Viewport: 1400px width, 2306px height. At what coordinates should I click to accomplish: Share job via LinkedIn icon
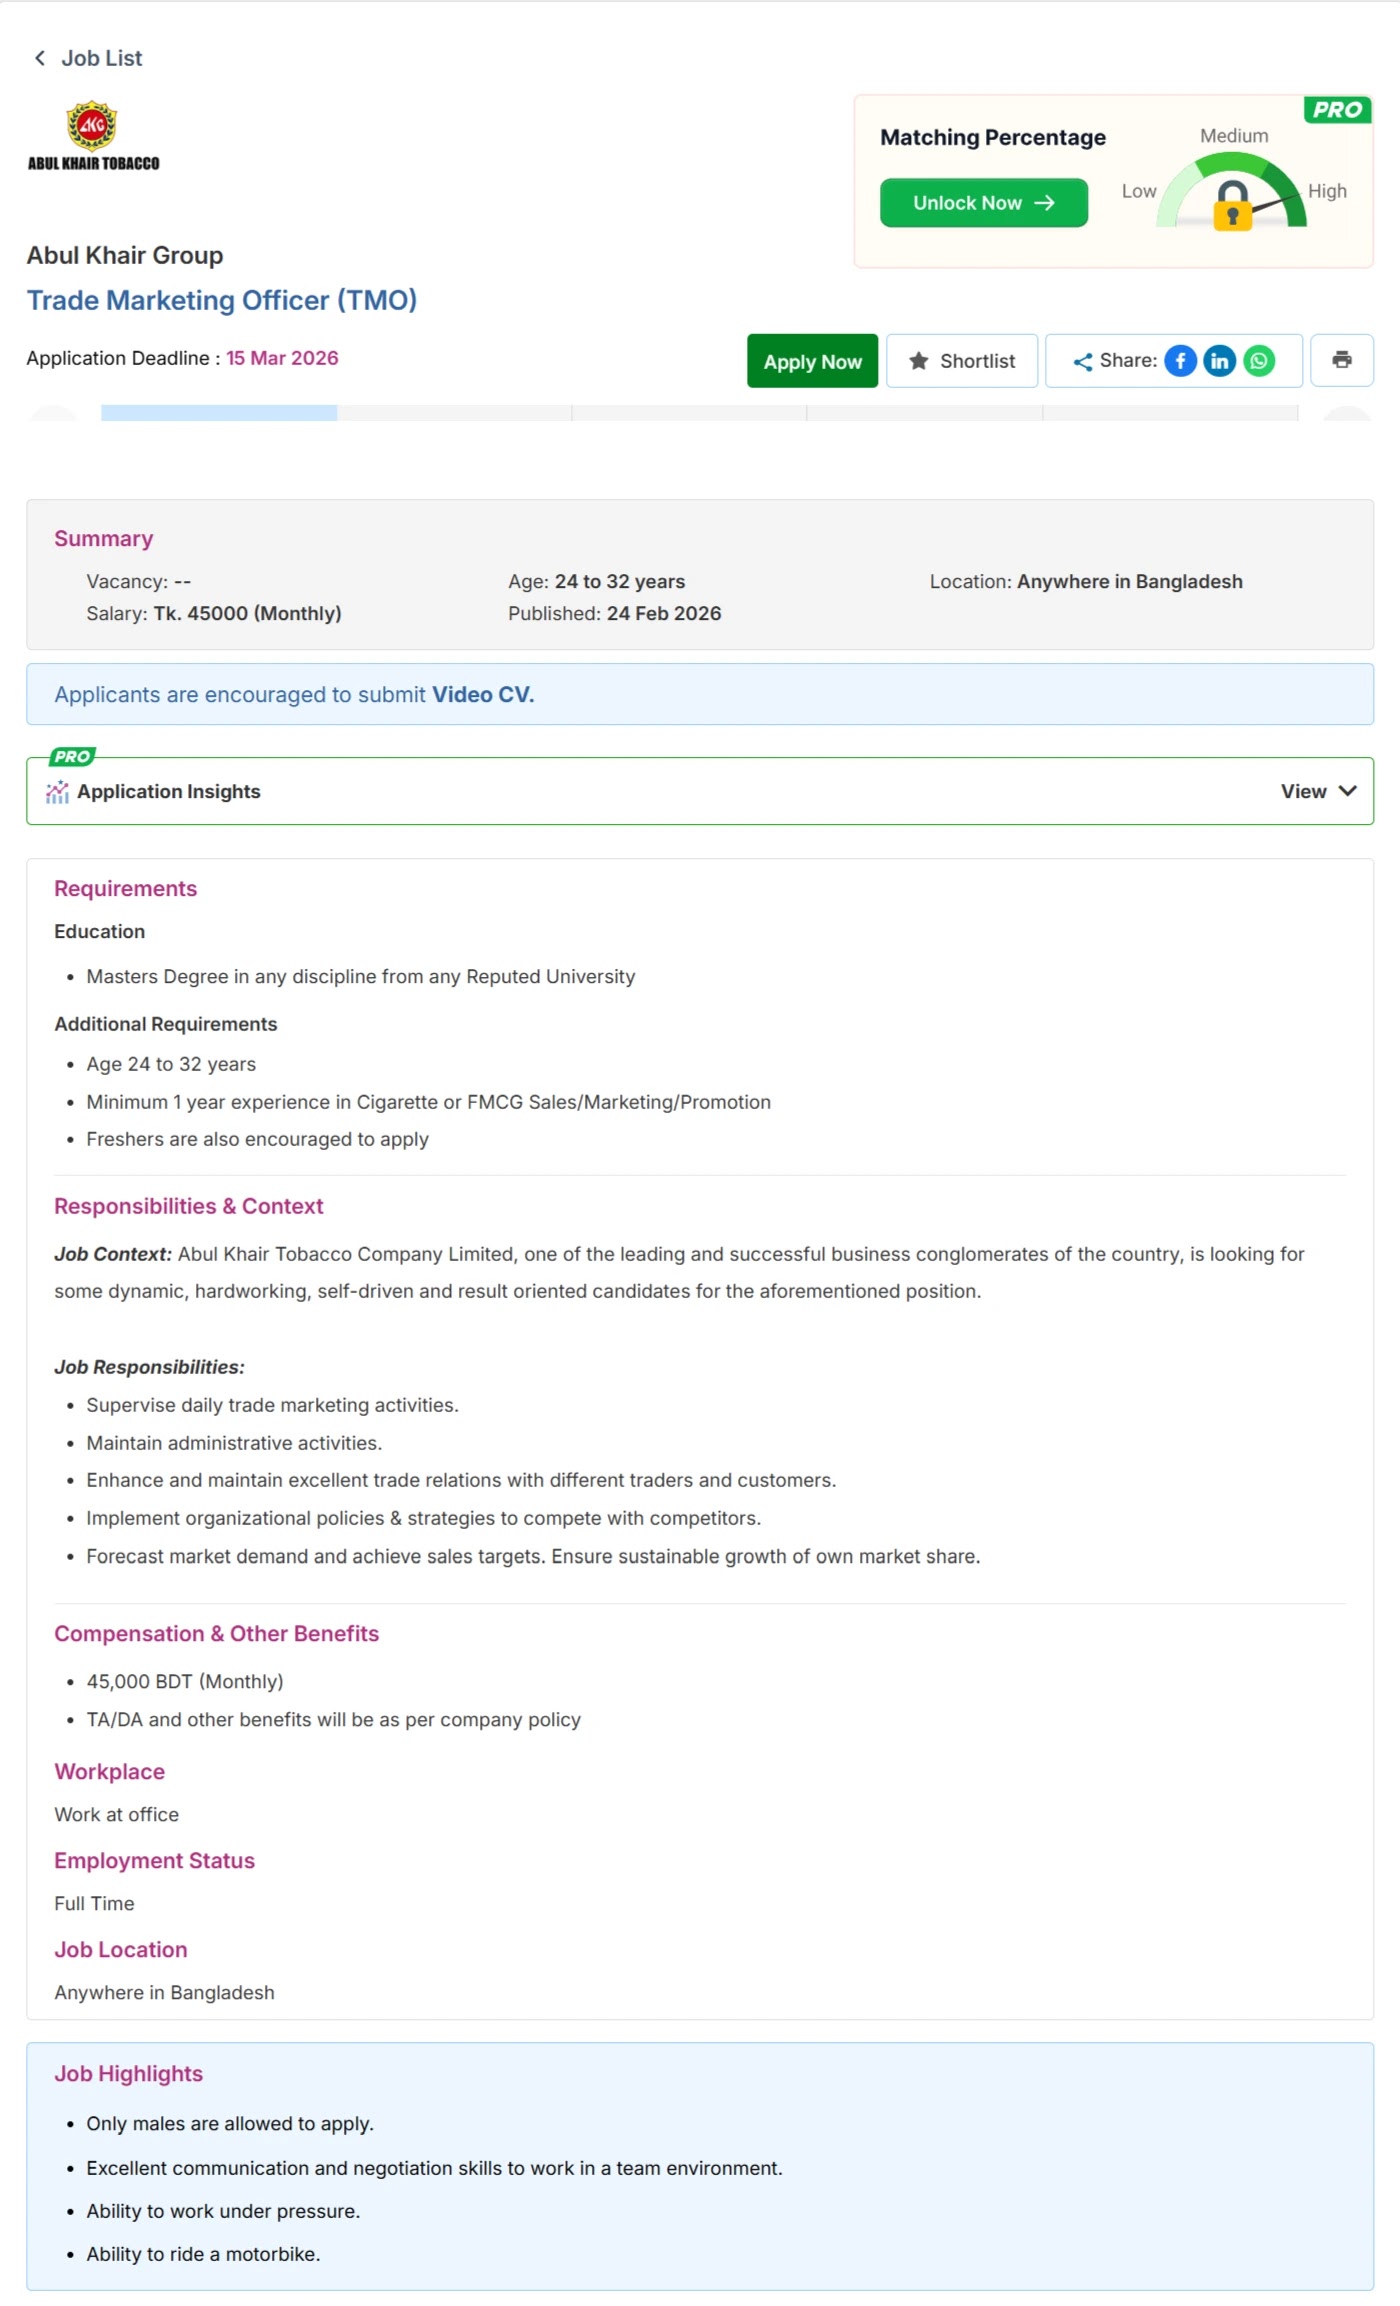(1219, 361)
